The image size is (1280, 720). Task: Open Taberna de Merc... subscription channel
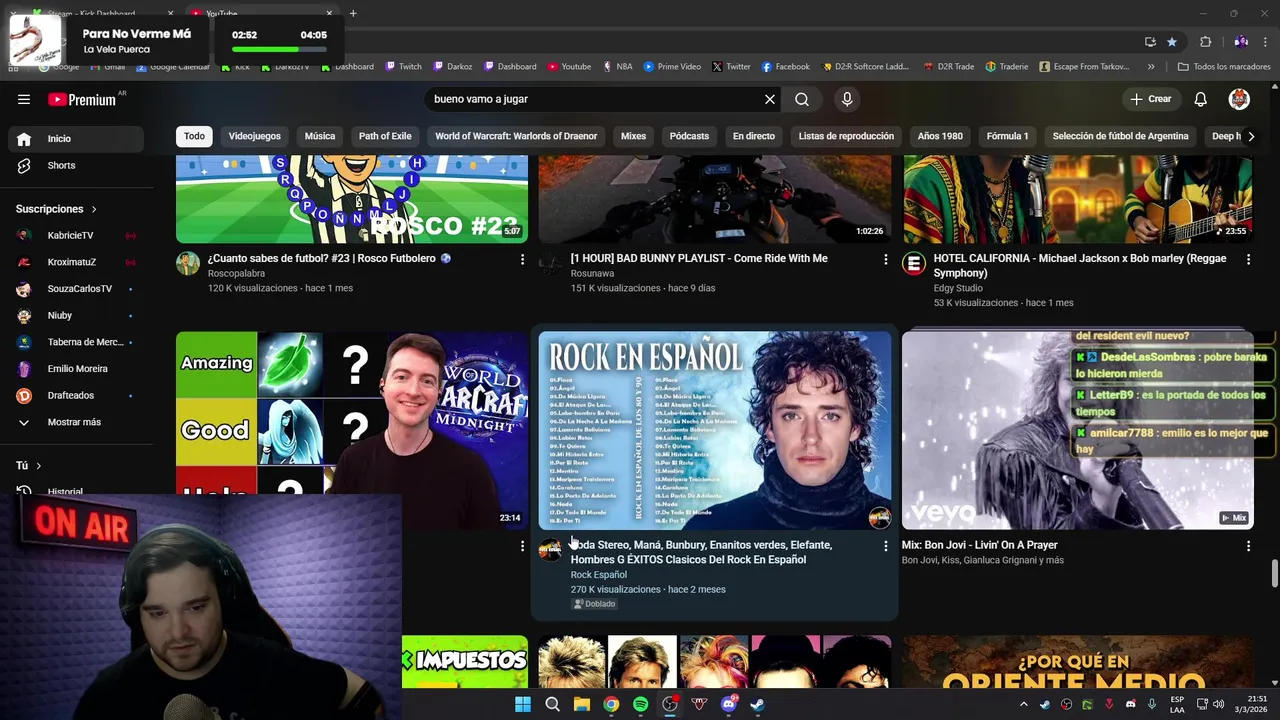tap(76, 342)
